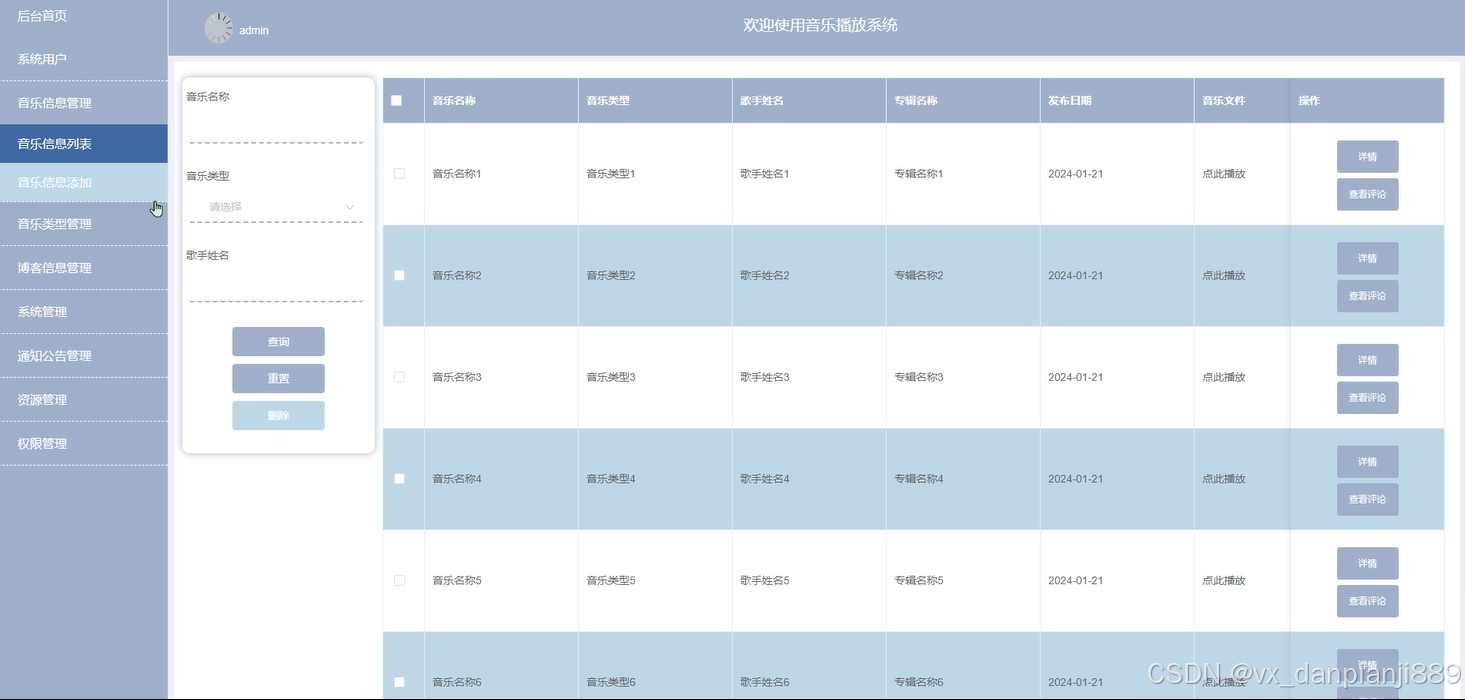Check the box for 音乐名称6 row

[399, 682]
